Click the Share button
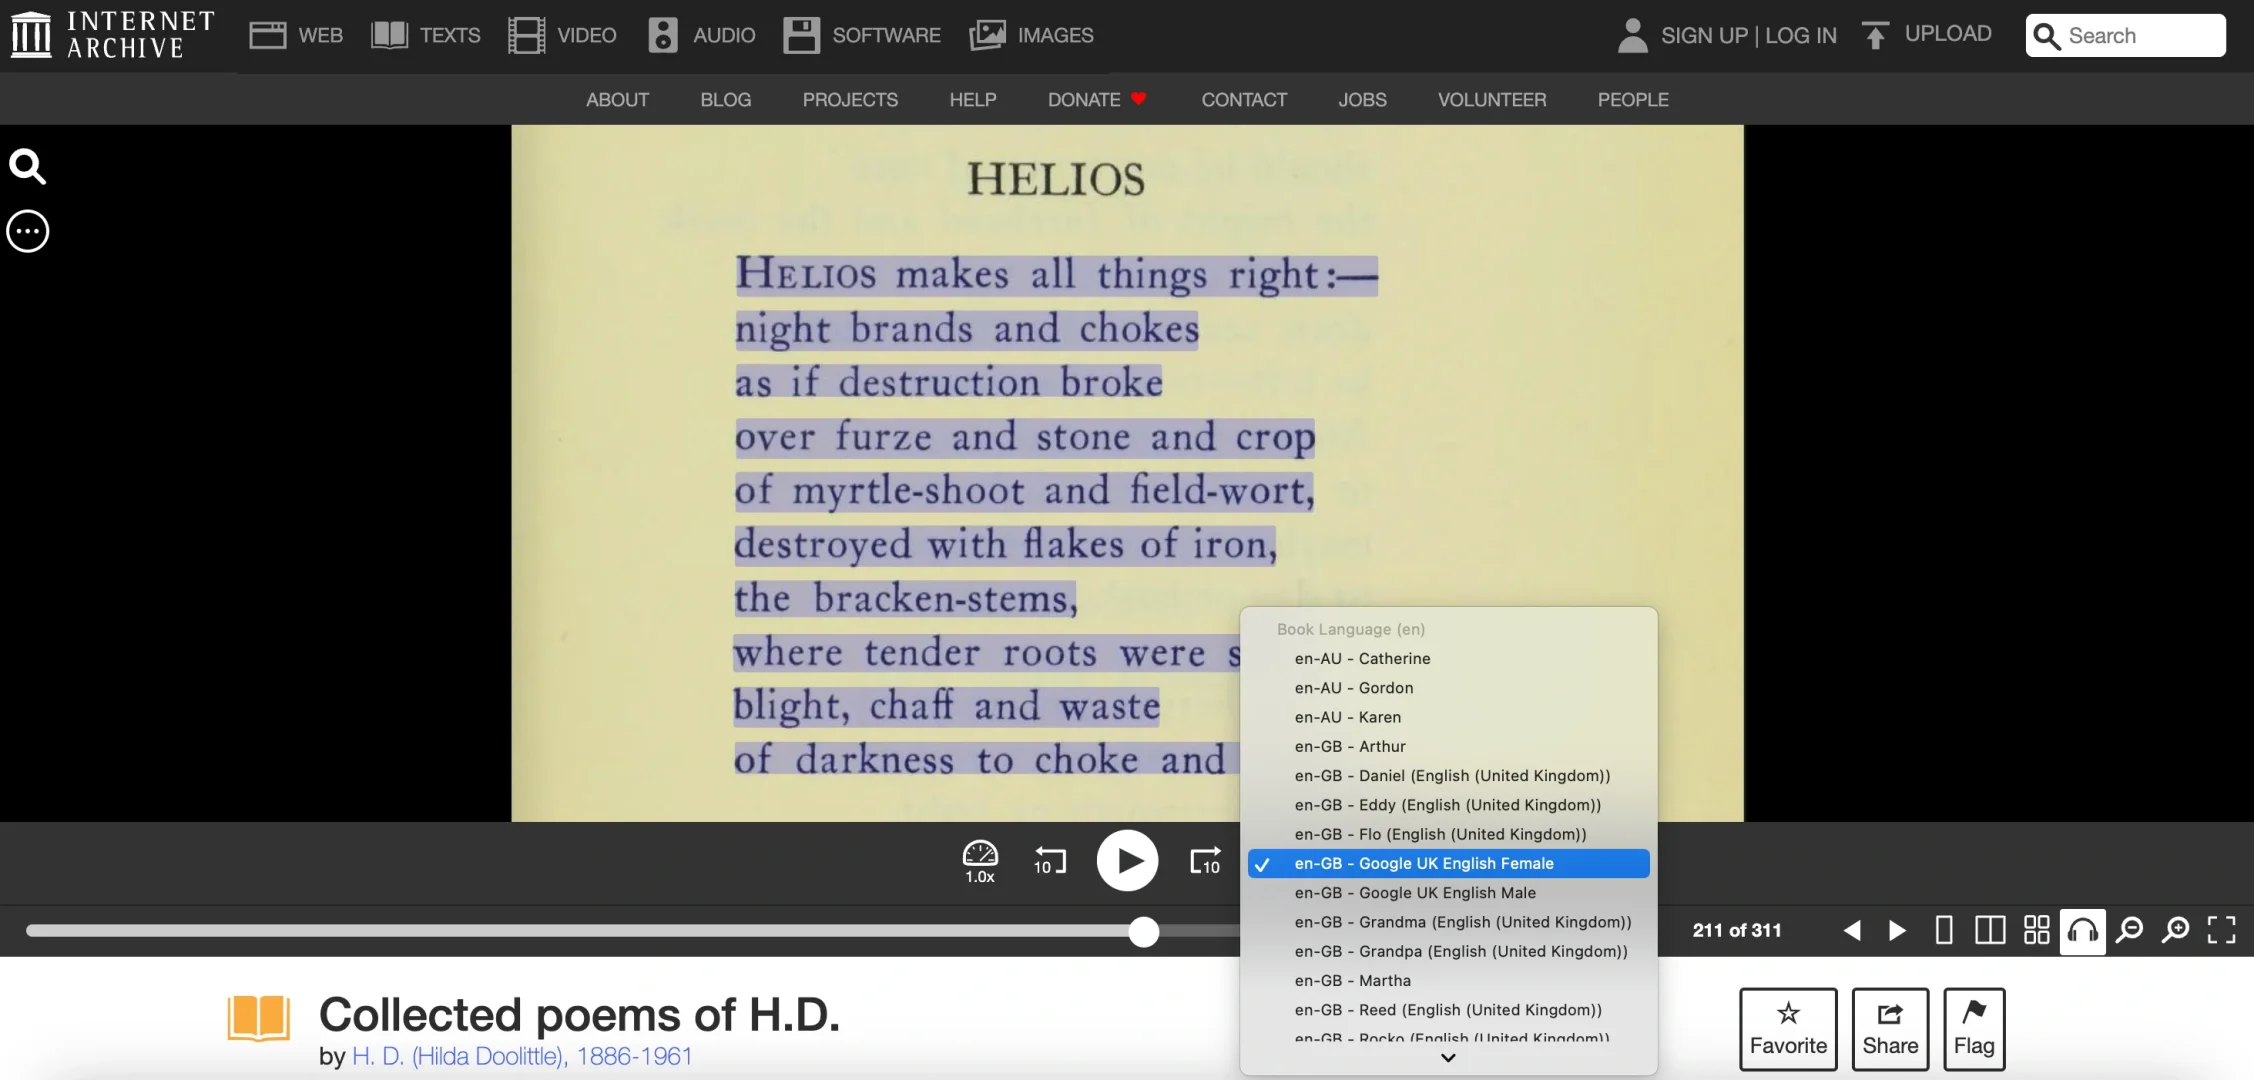This screenshot has width=2254, height=1080. tap(1890, 1029)
